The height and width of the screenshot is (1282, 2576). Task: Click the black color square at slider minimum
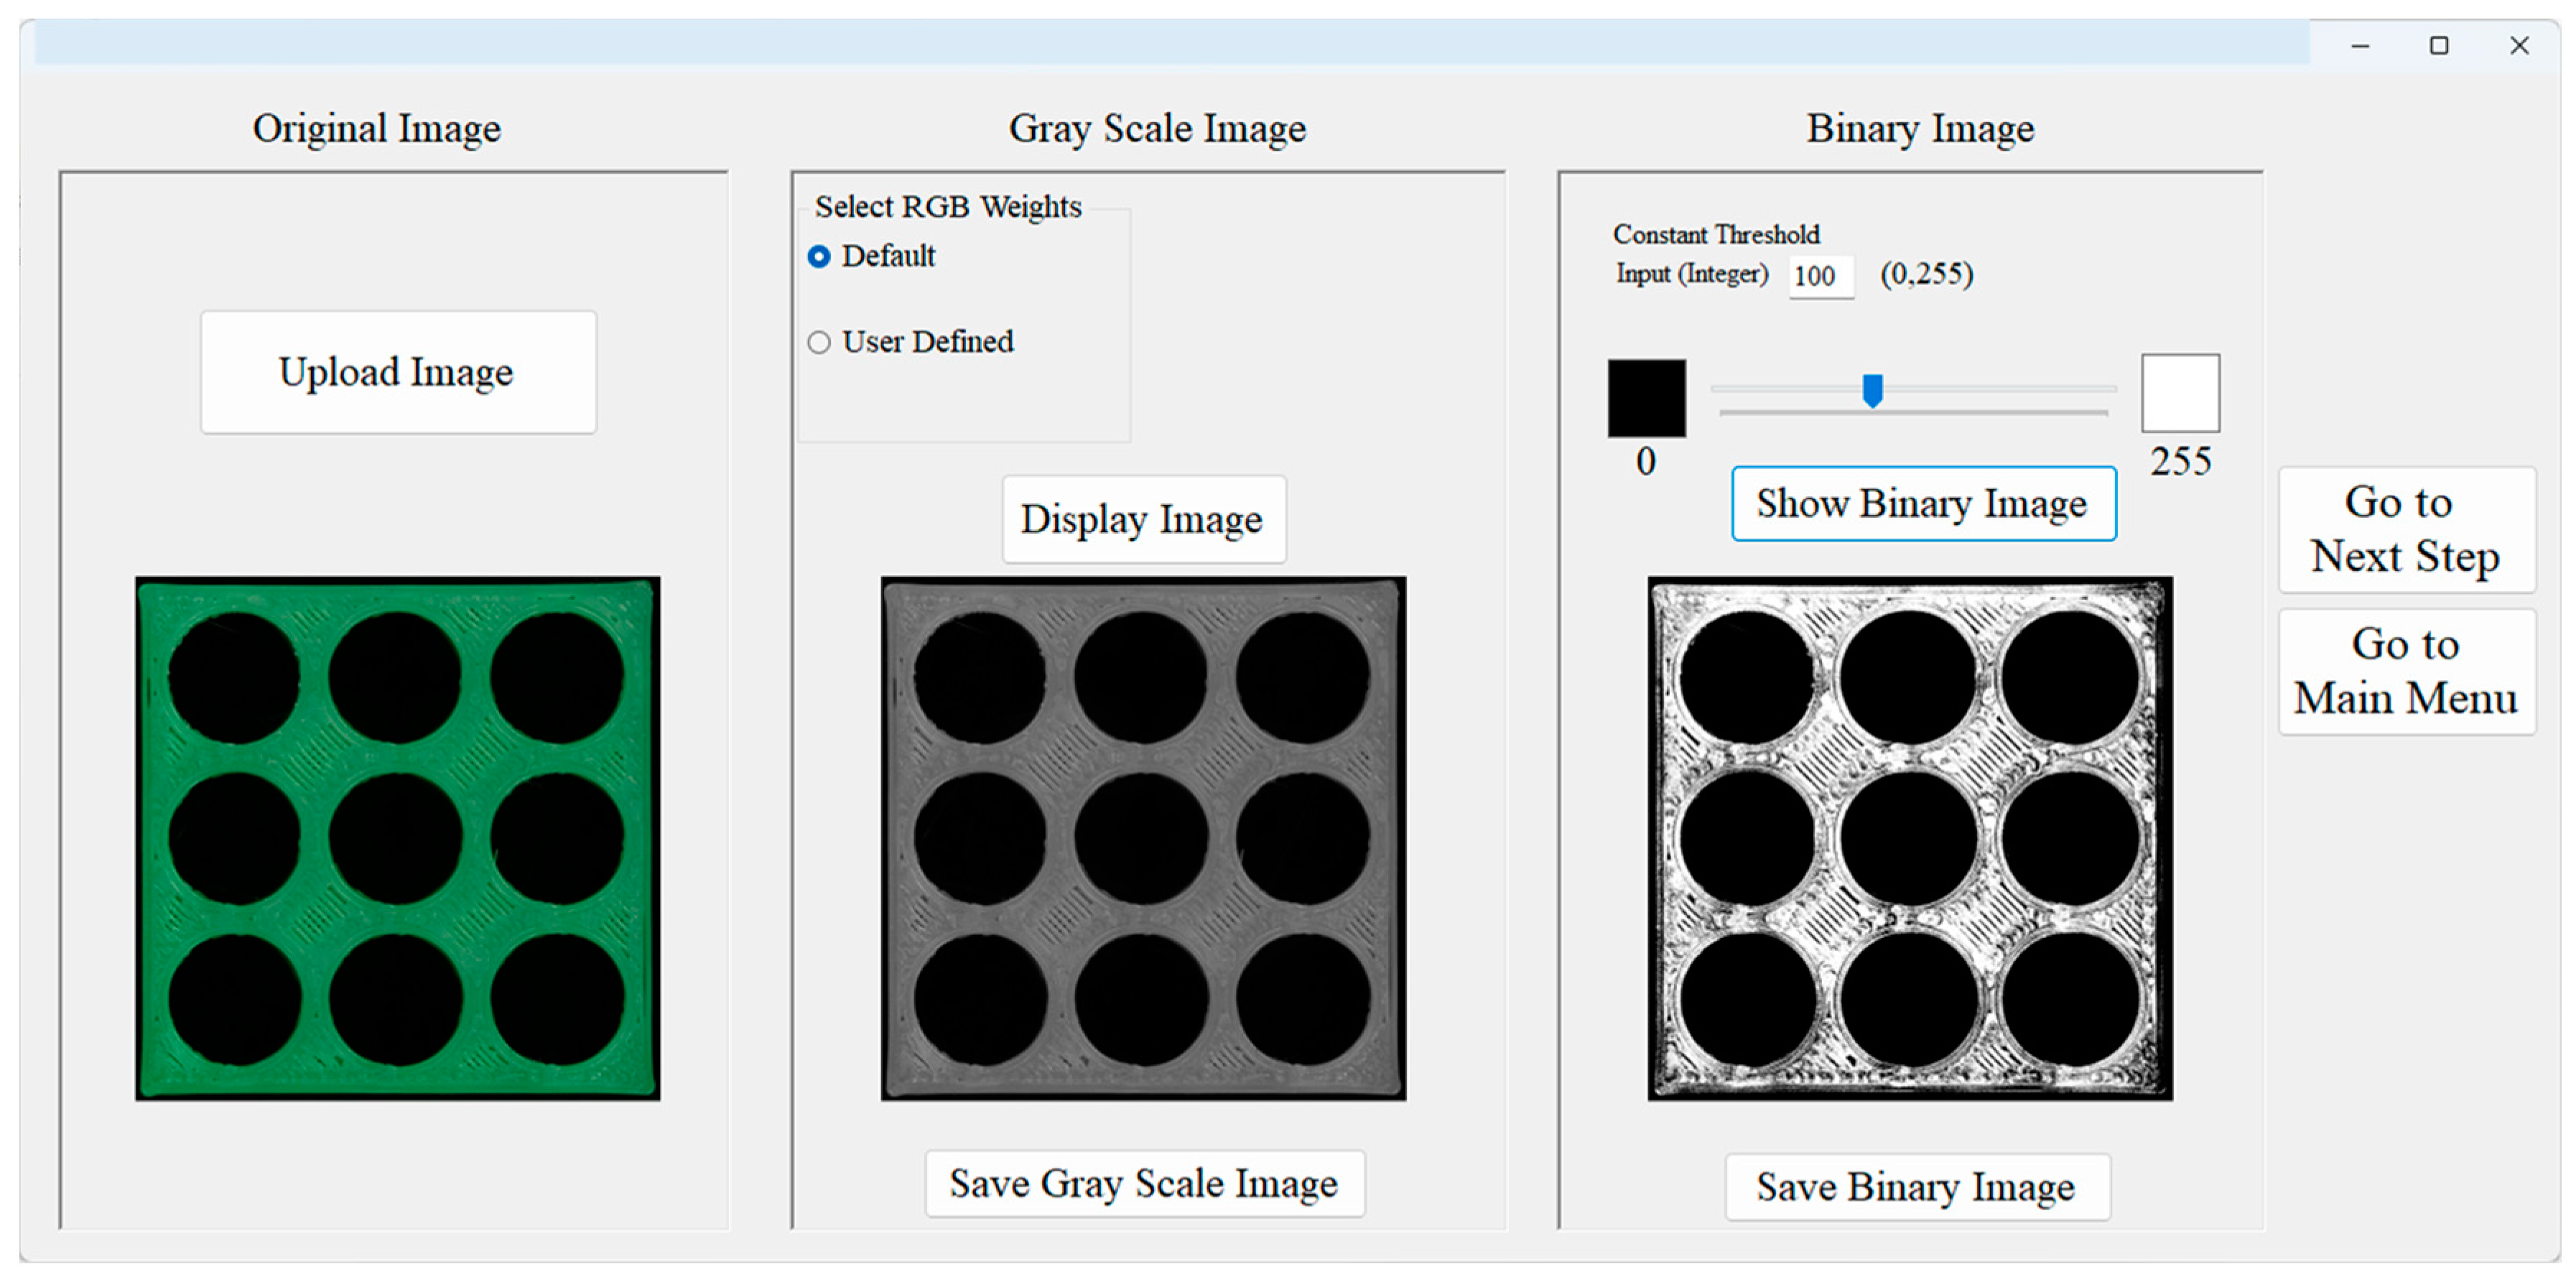tap(1646, 398)
